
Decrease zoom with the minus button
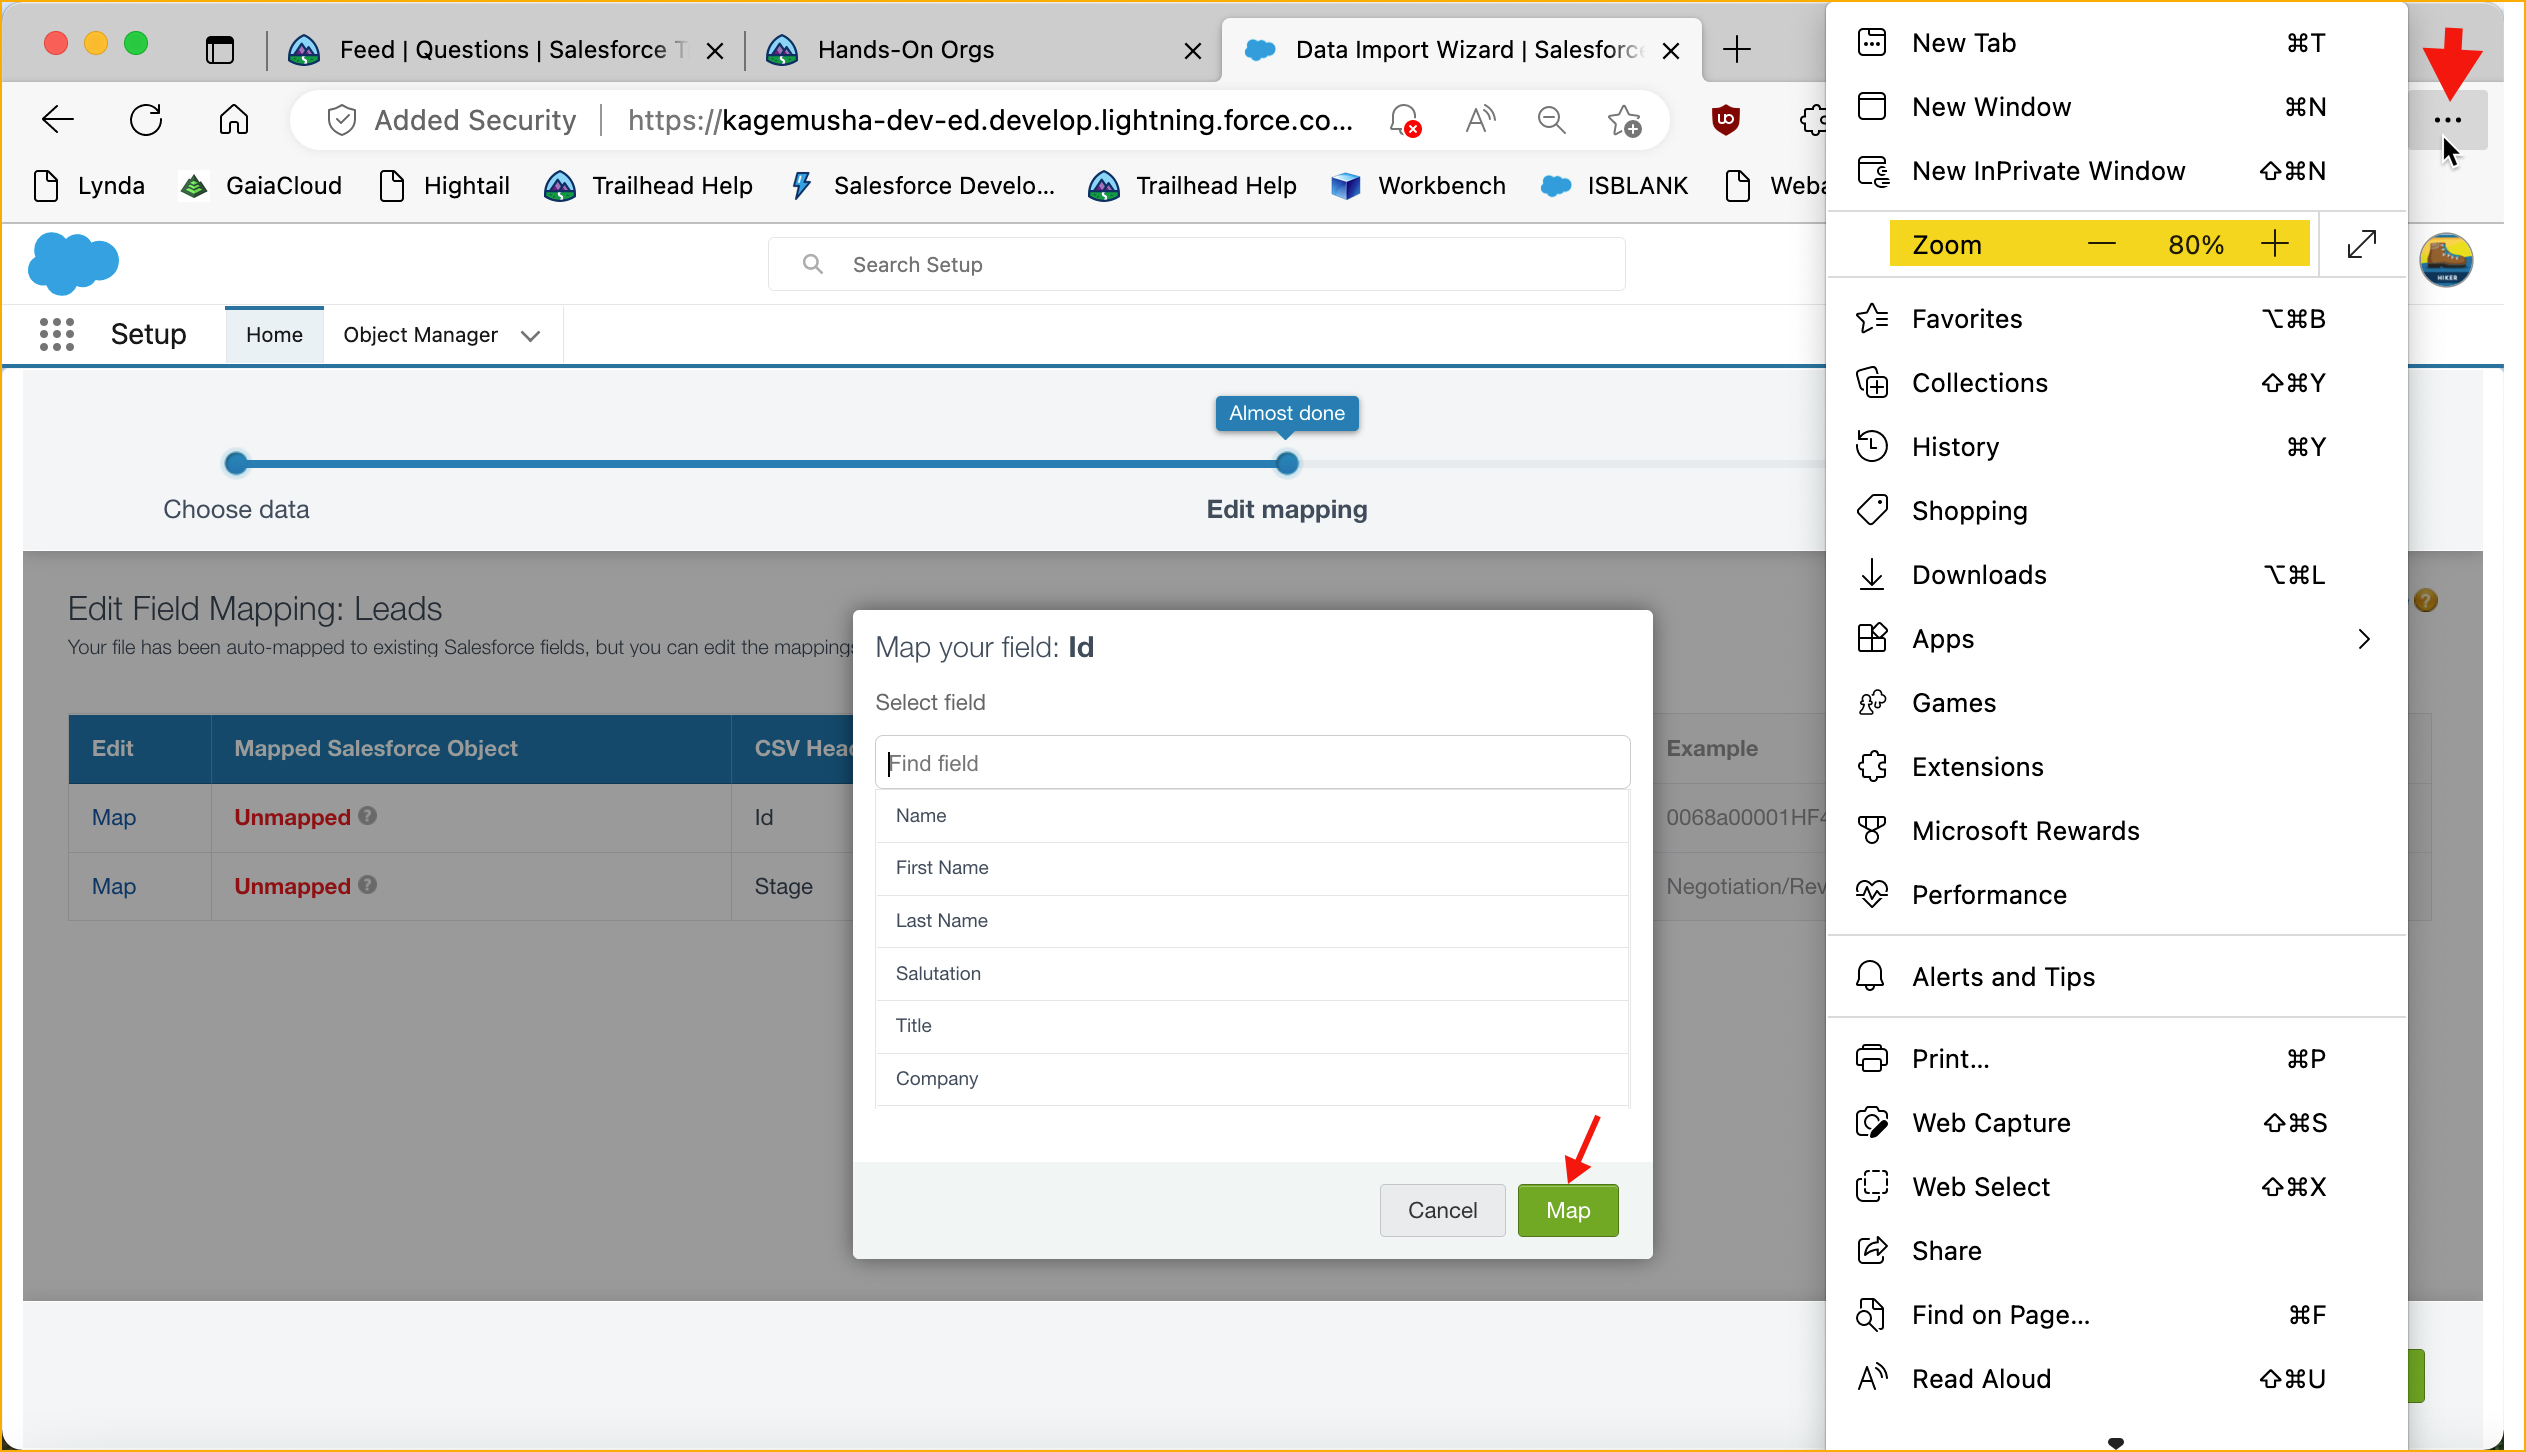coord(2101,244)
